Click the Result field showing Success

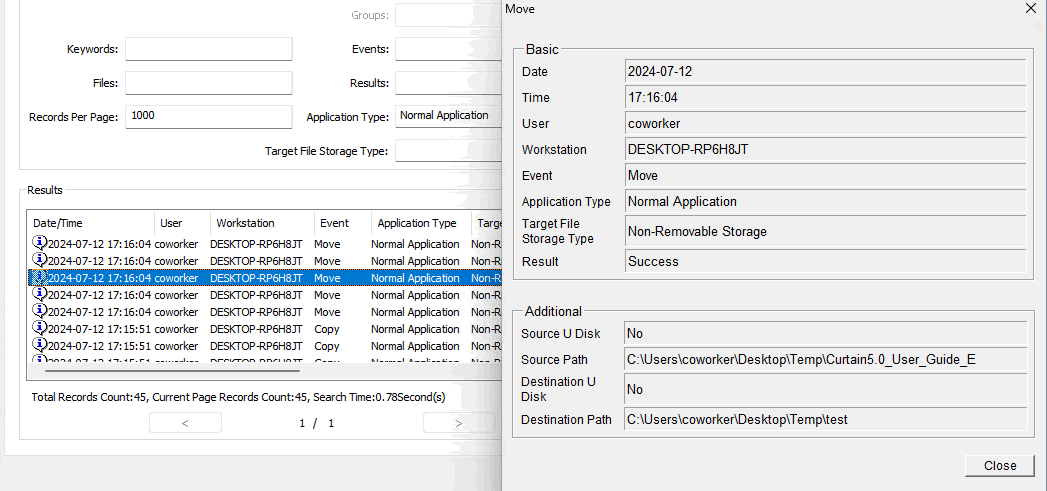825,261
